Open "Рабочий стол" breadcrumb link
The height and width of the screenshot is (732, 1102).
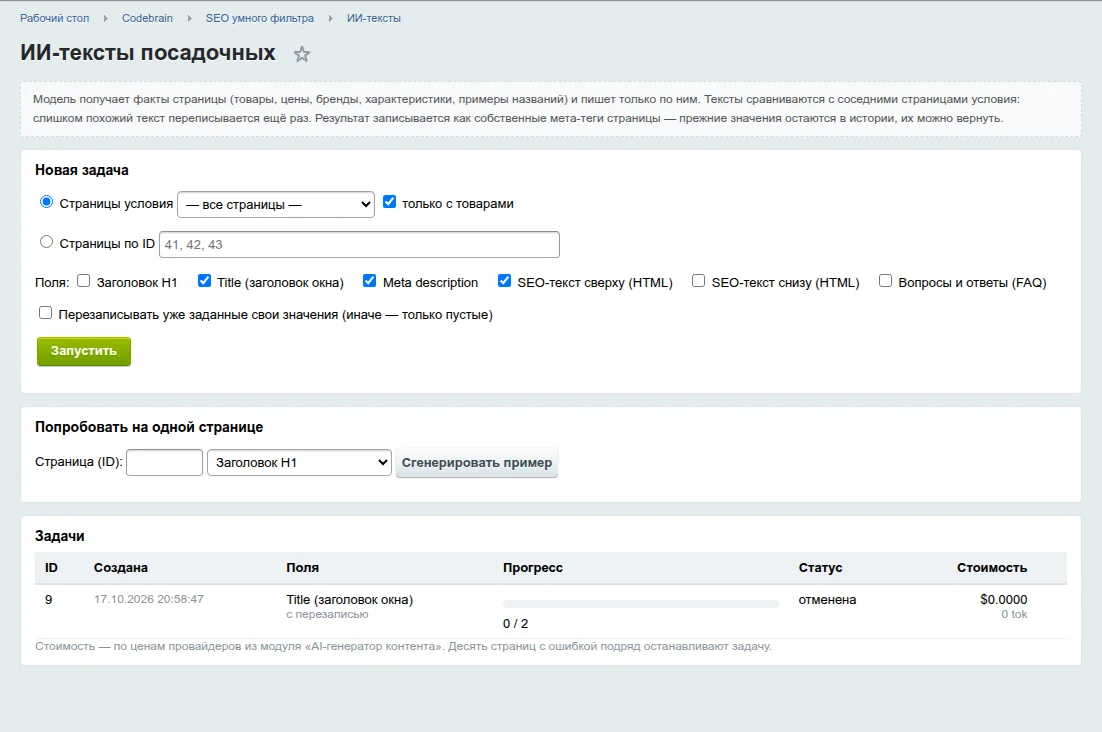(55, 18)
